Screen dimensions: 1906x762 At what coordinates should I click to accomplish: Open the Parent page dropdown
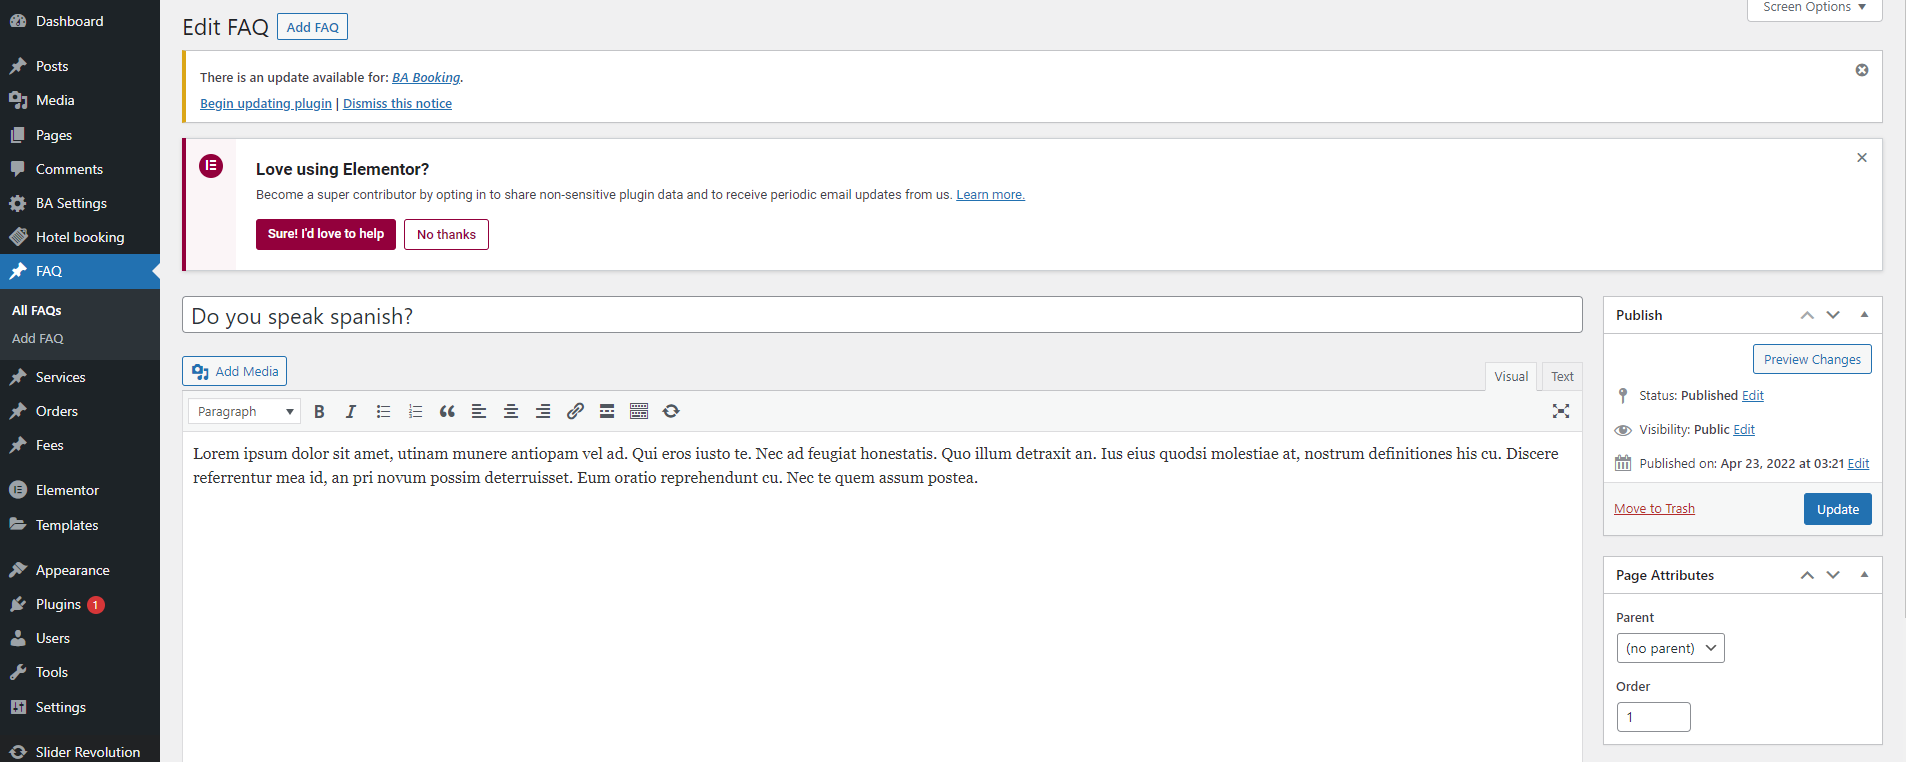1670,648
